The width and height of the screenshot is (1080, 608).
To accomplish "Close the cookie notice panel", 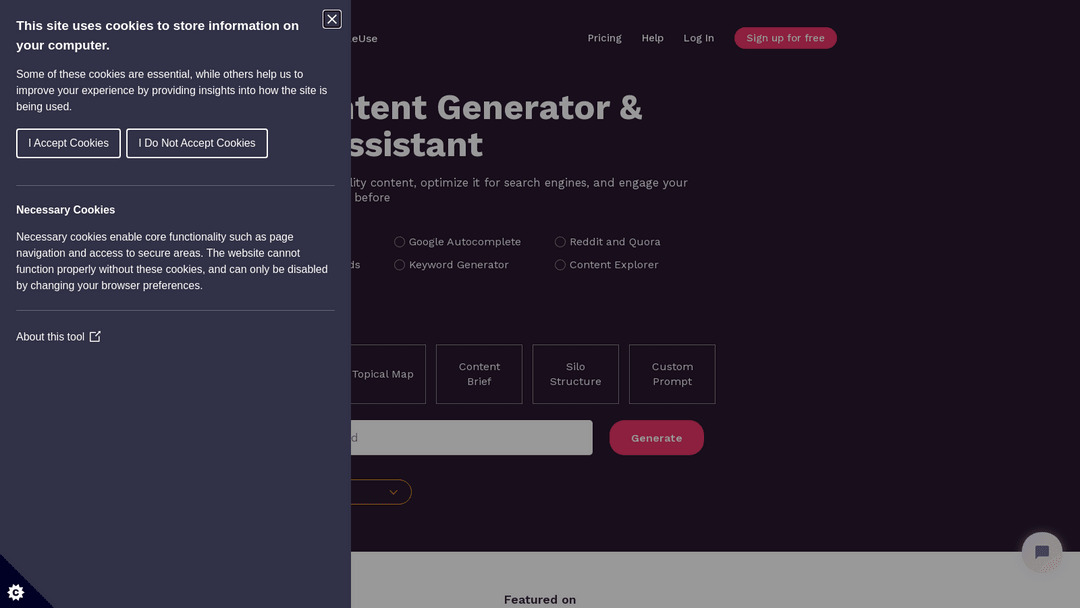I will pyautogui.click(x=332, y=19).
